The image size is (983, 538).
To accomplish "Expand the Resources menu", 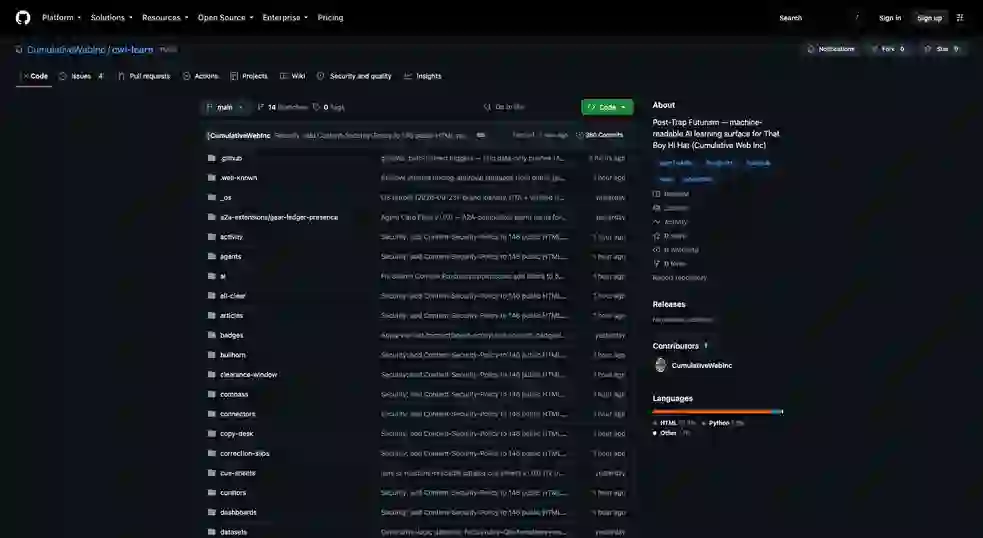I will pos(165,18).
